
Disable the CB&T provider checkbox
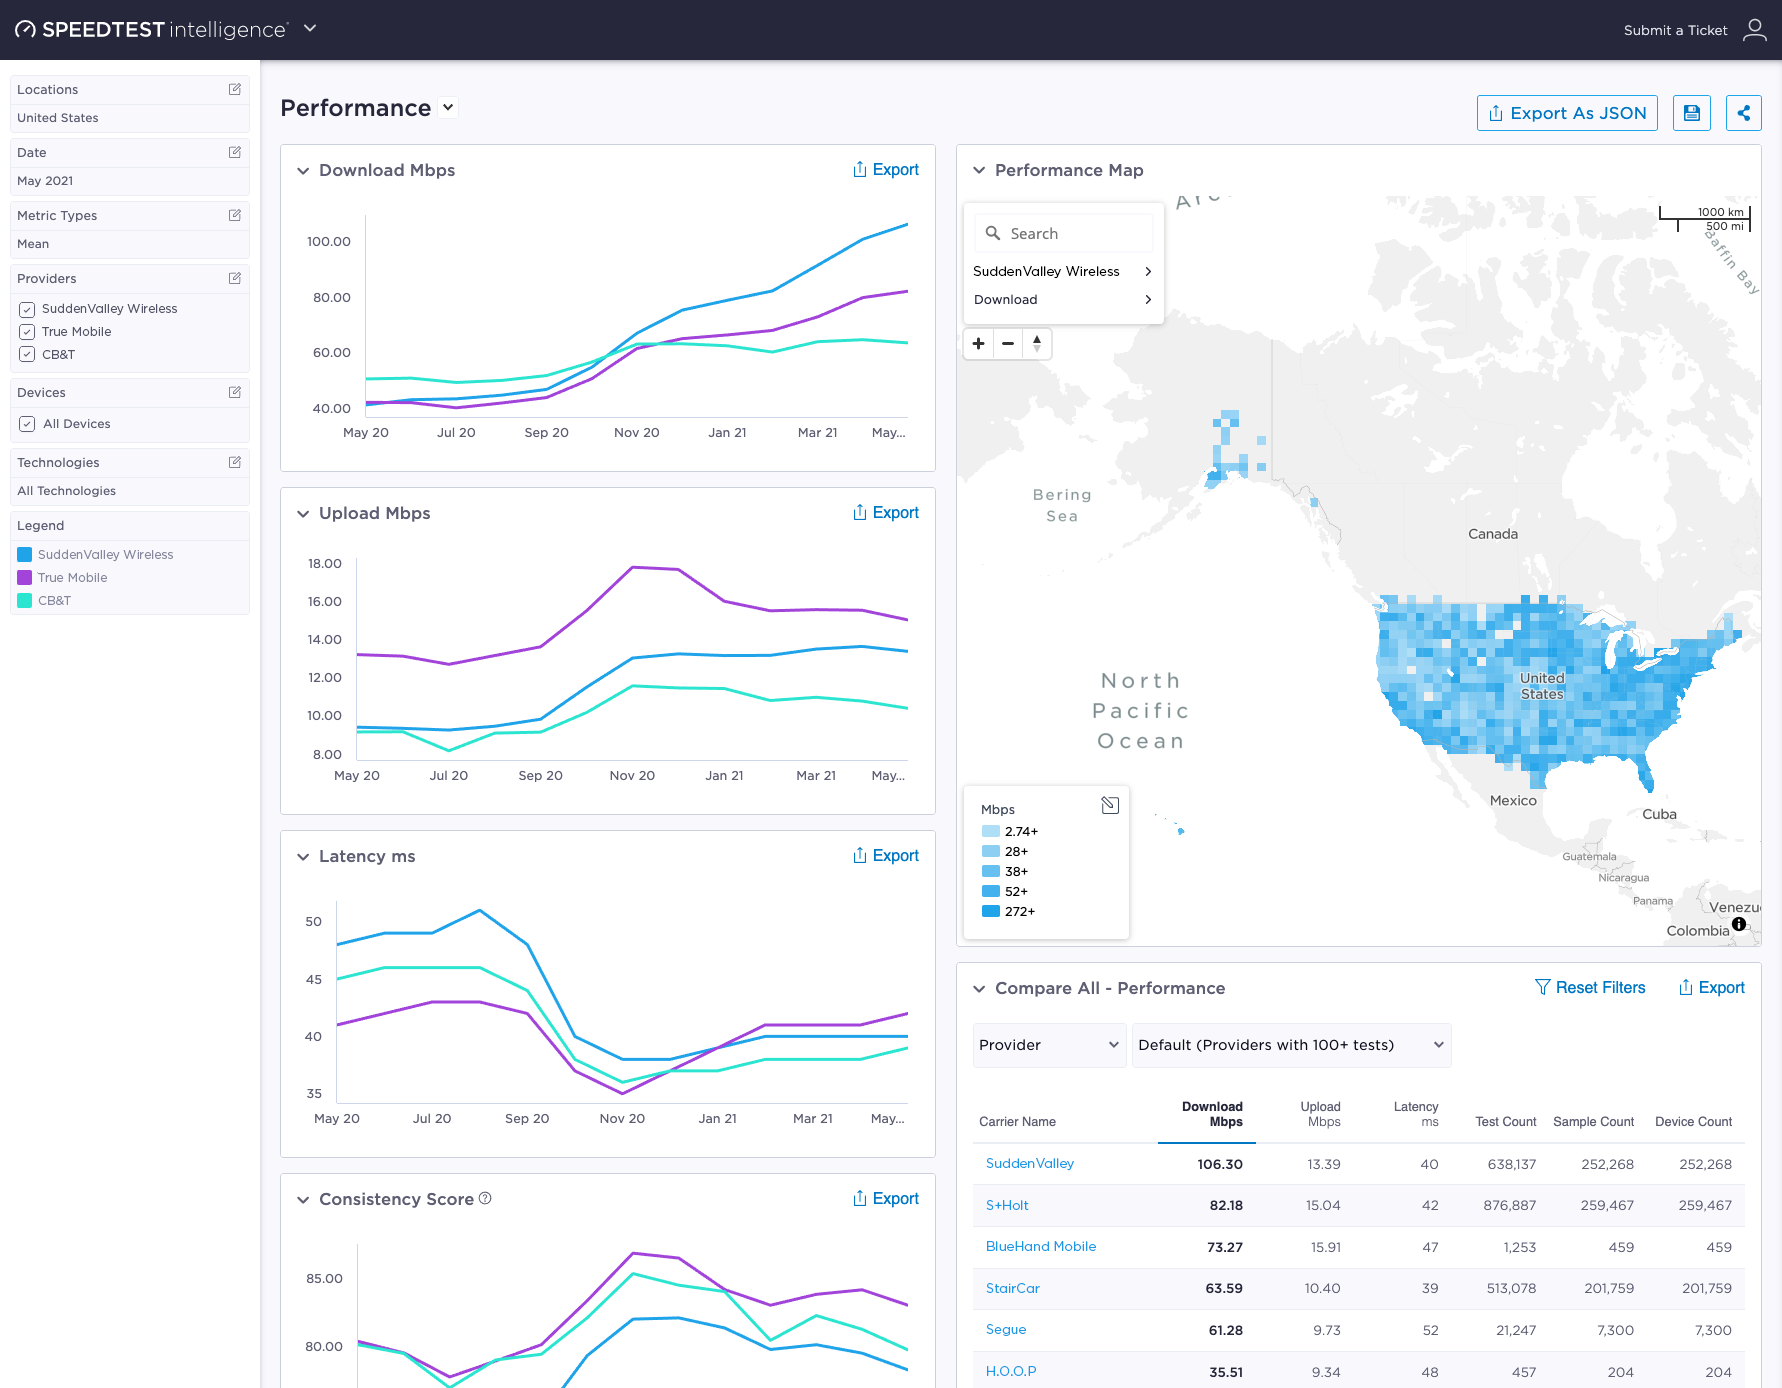26,354
